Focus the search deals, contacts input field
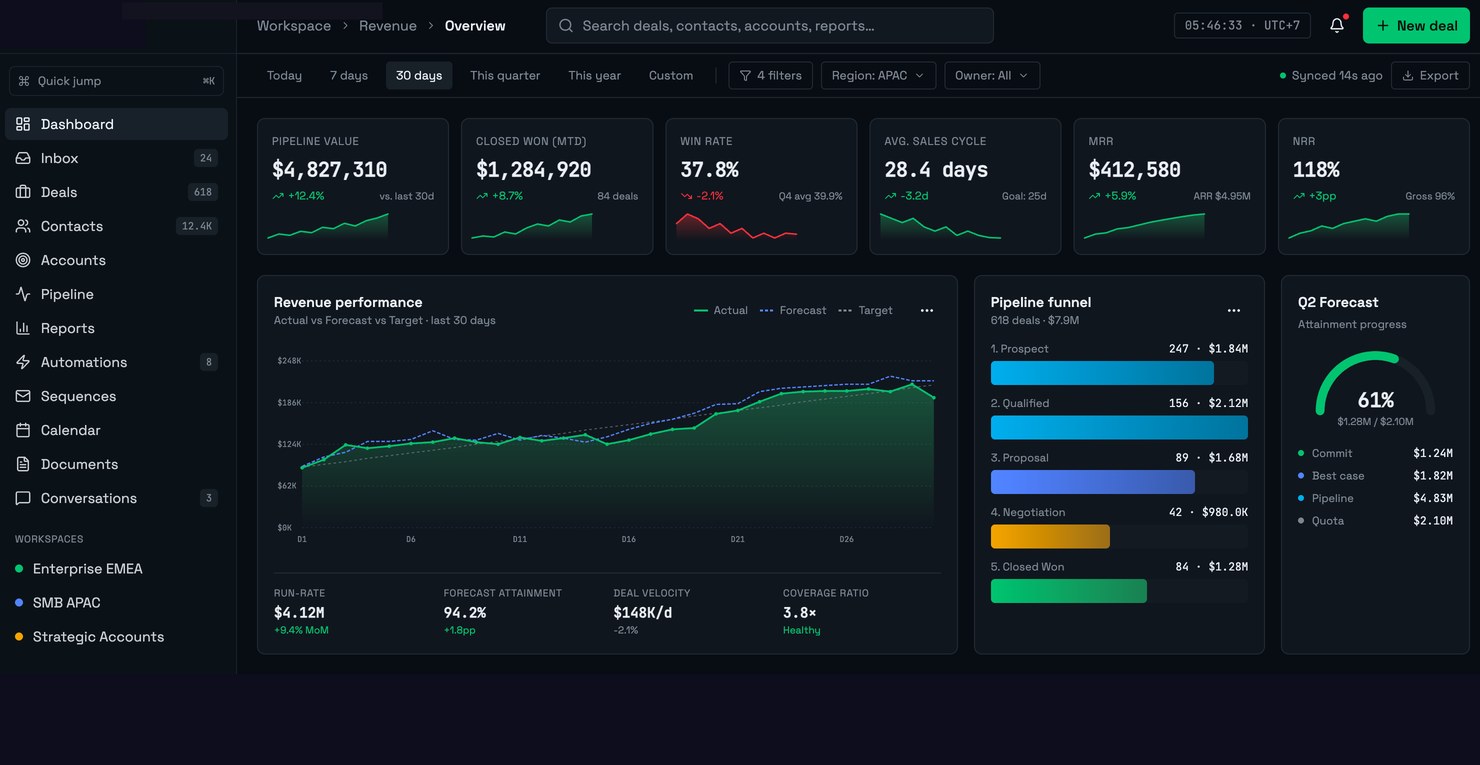Screen dimensions: 1480x765 [770, 26]
